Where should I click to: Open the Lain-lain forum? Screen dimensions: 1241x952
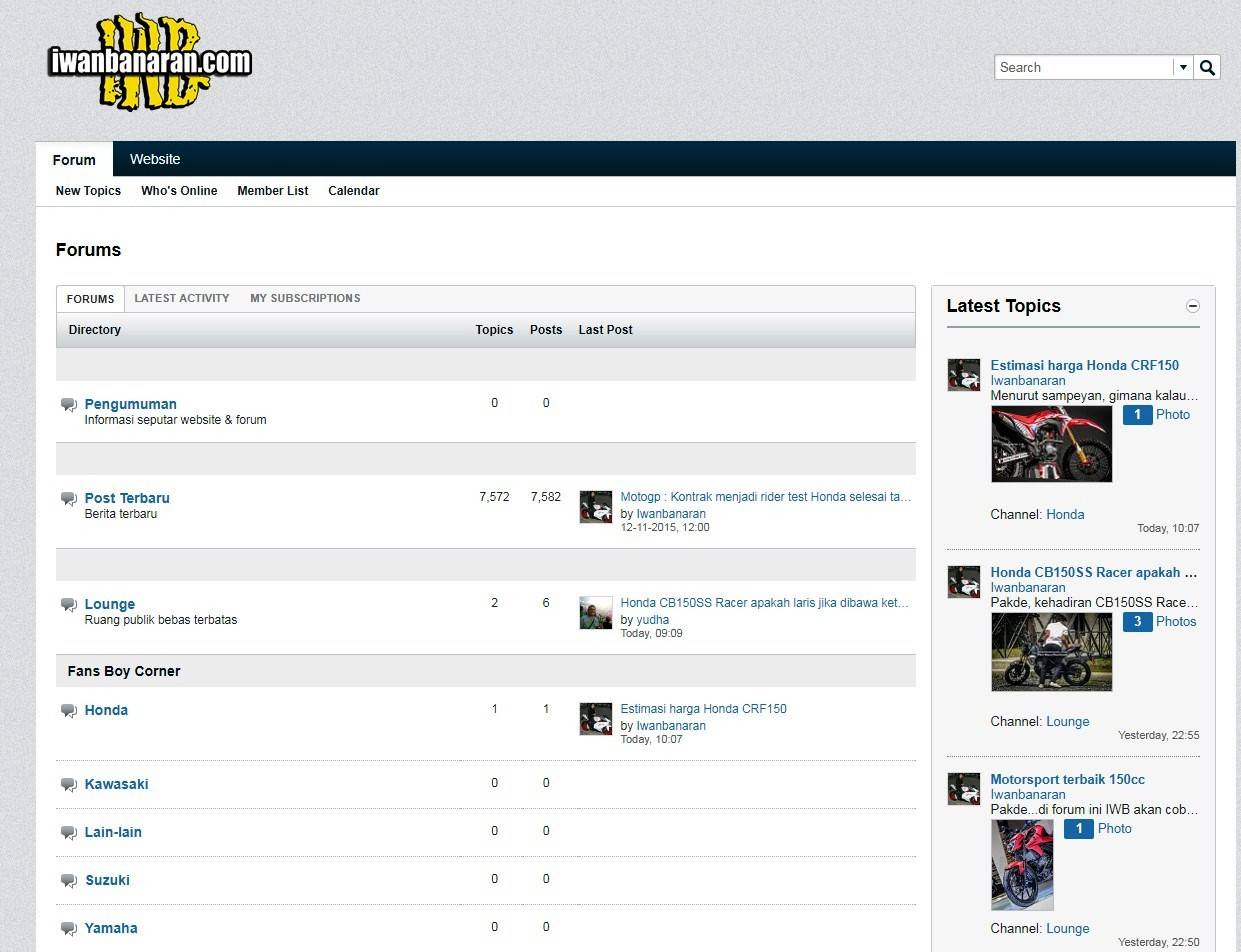113,832
